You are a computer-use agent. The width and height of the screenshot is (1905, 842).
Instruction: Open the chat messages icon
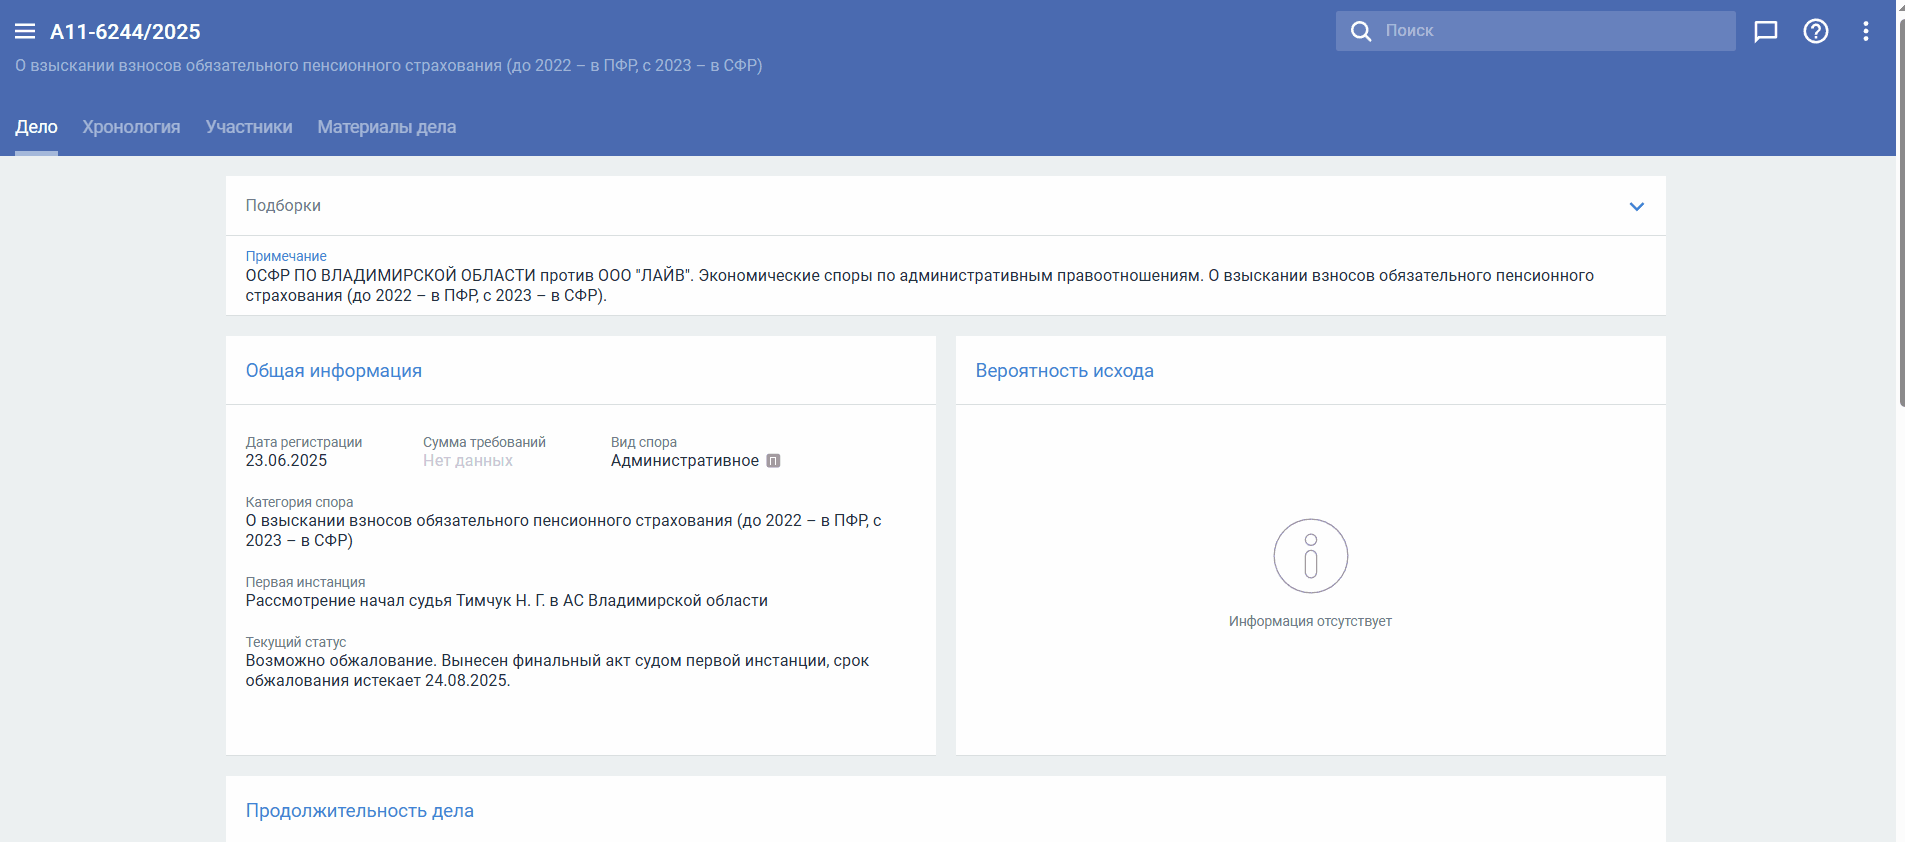click(x=1766, y=31)
